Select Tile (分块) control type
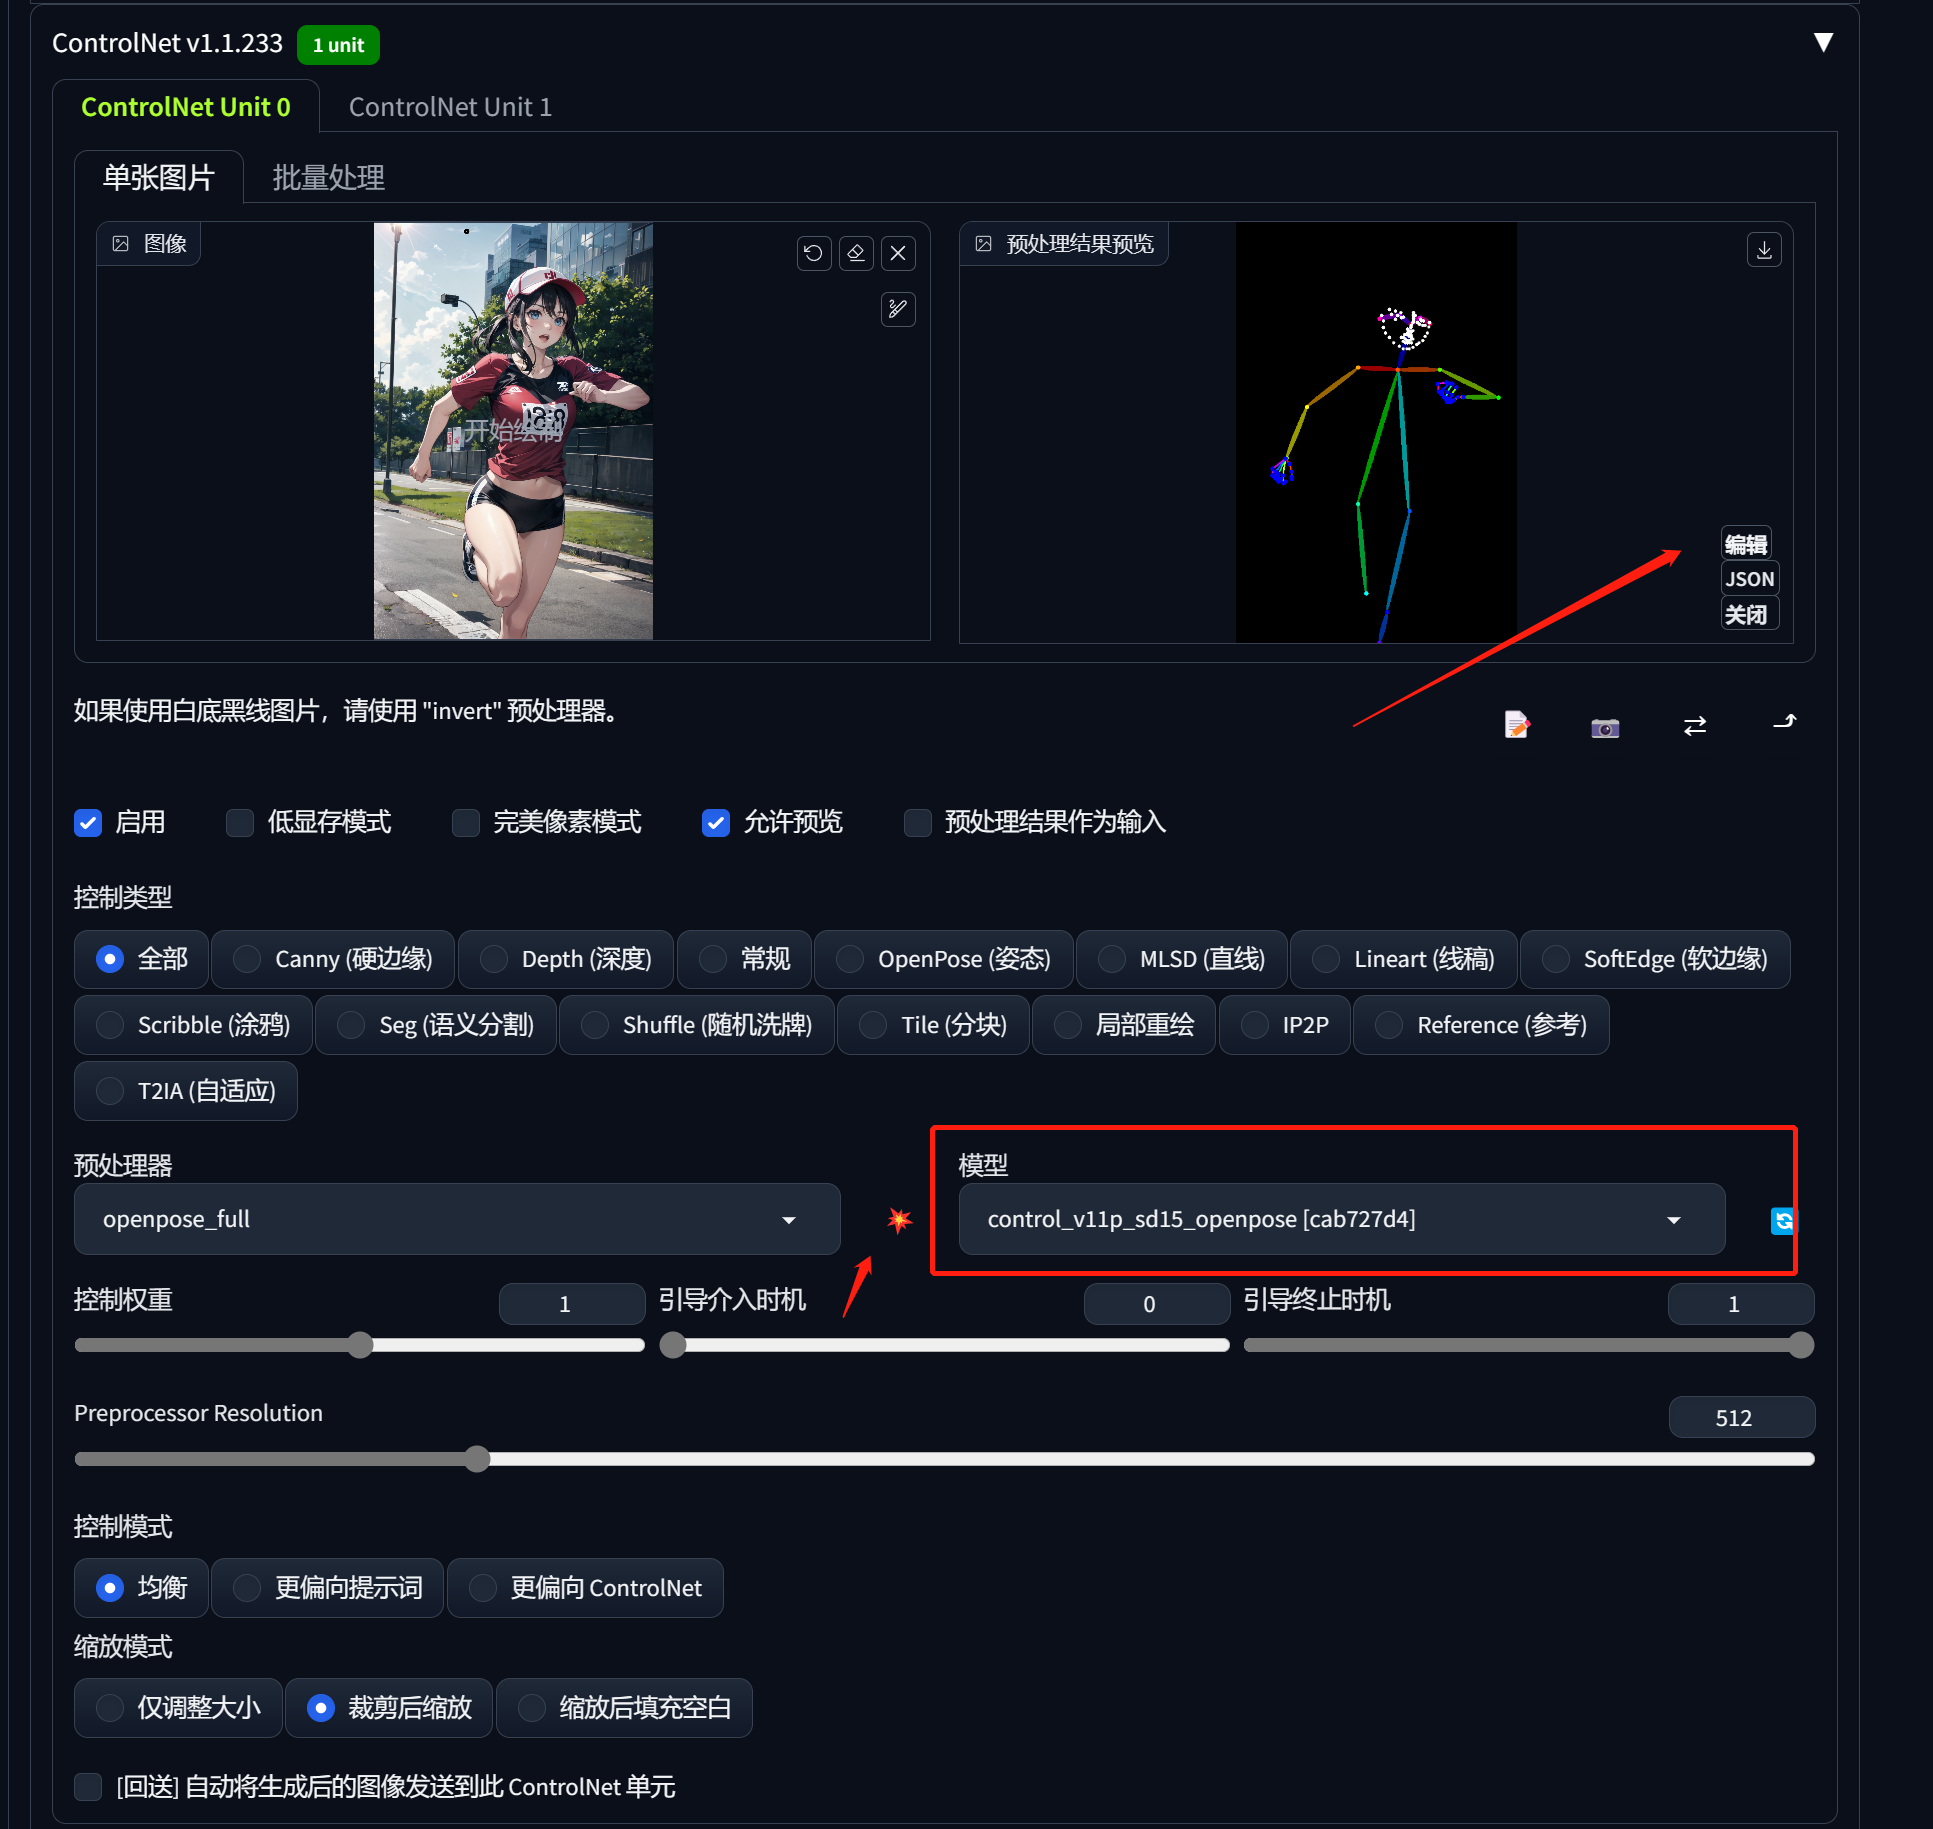This screenshot has width=1933, height=1829. click(934, 1025)
